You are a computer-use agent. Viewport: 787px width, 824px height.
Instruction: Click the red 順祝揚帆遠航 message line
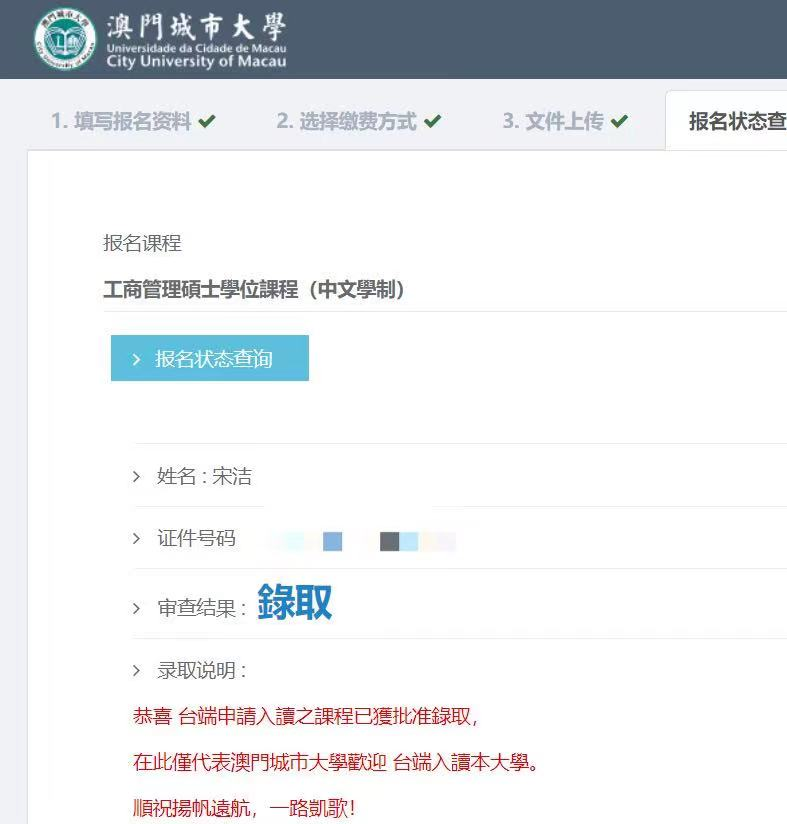244,808
